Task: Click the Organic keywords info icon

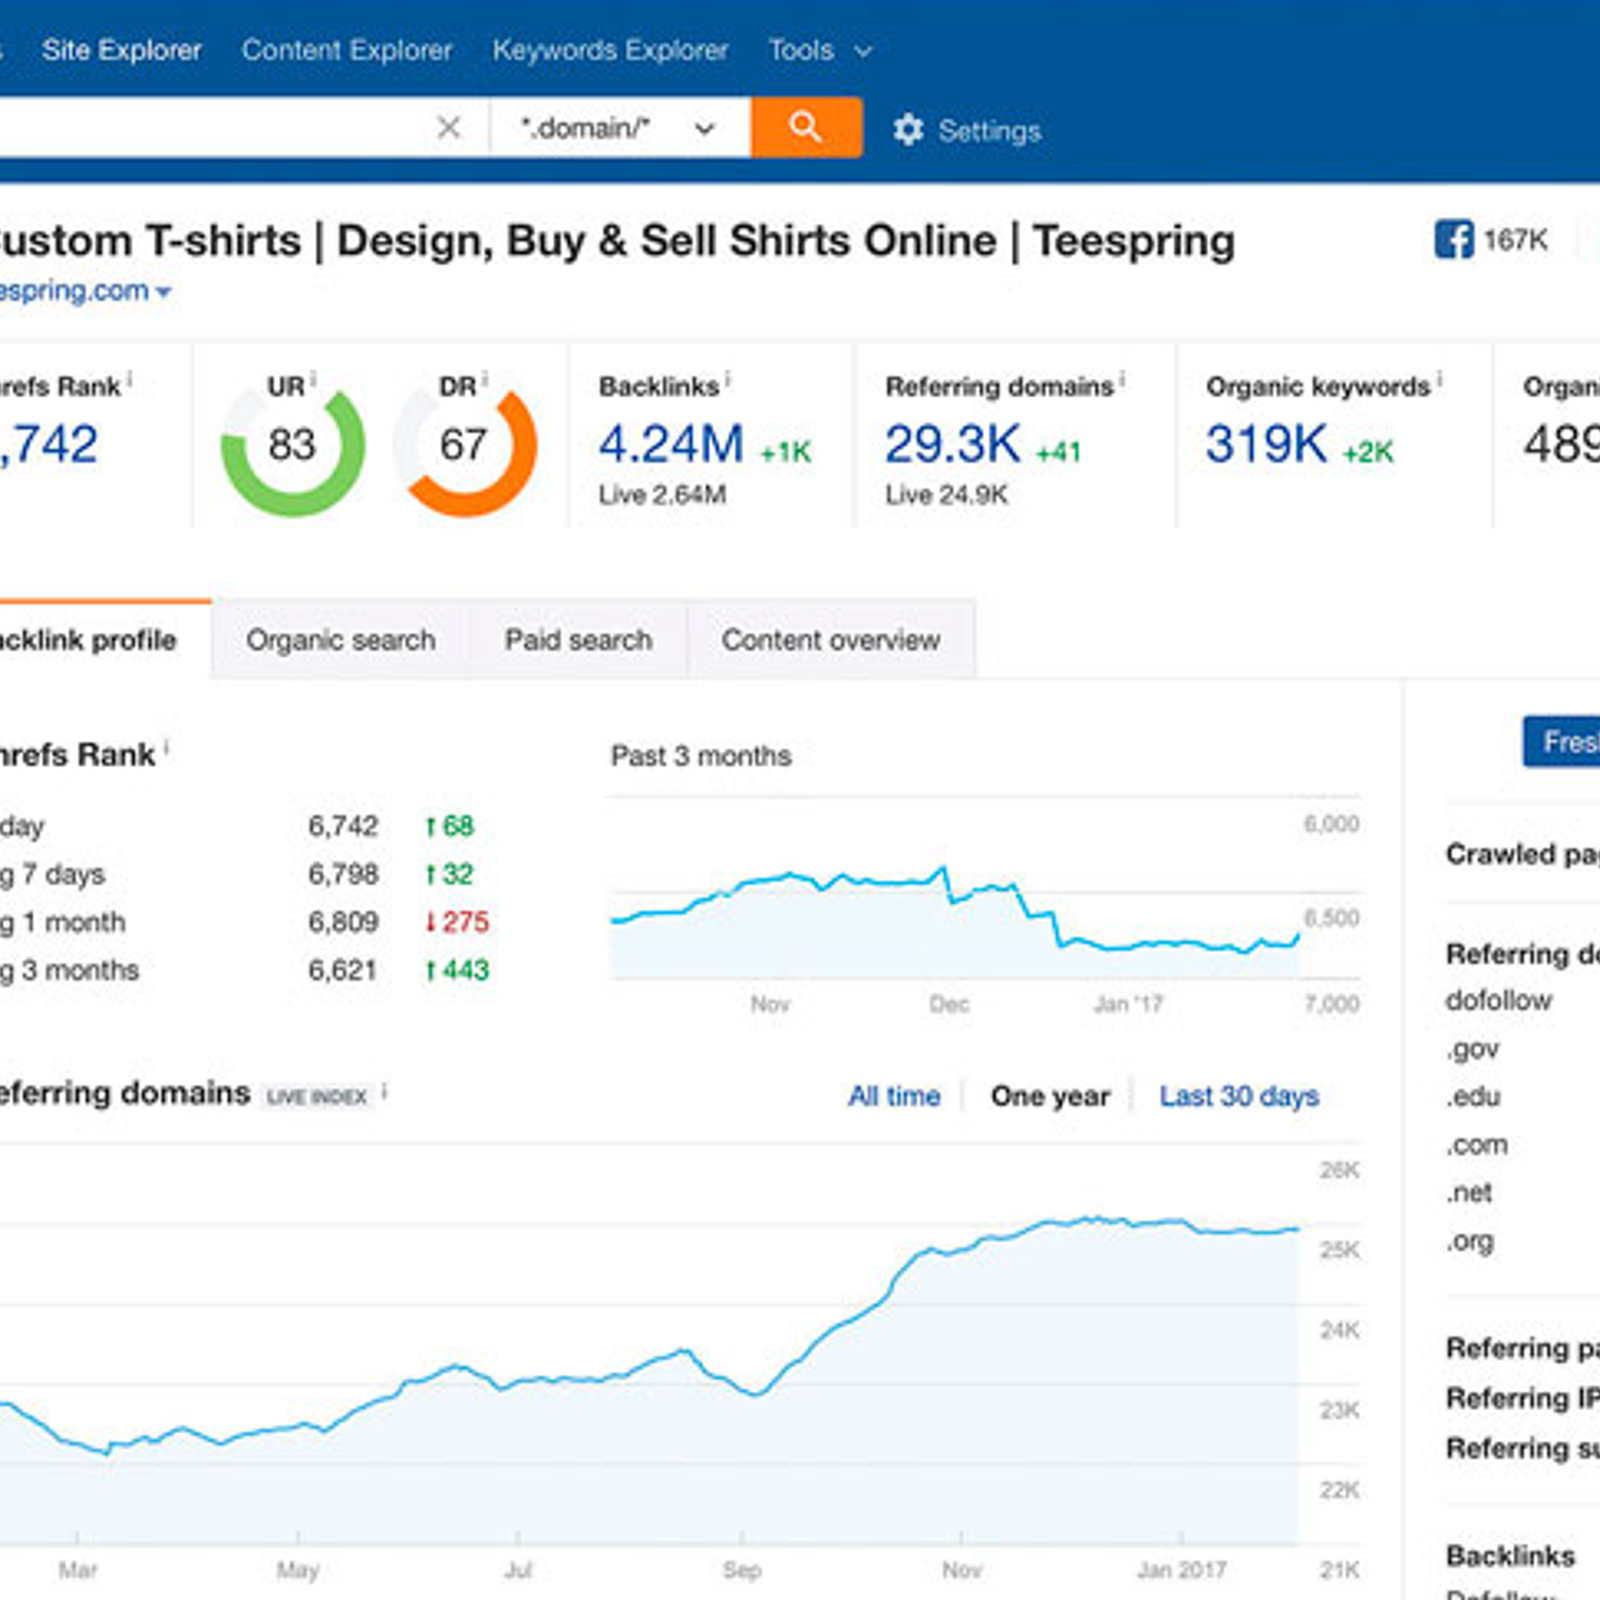Action: 1439,380
